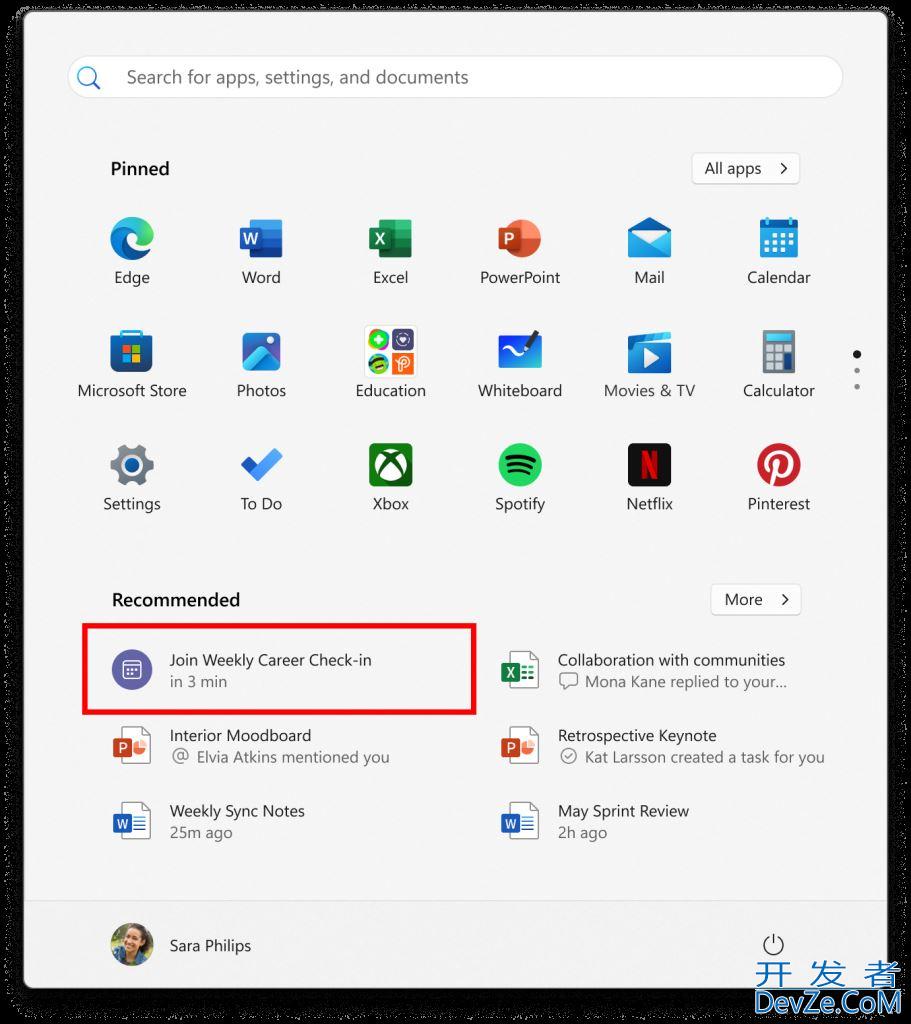Click the All apps button
911x1024 pixels.
point(745,168)
